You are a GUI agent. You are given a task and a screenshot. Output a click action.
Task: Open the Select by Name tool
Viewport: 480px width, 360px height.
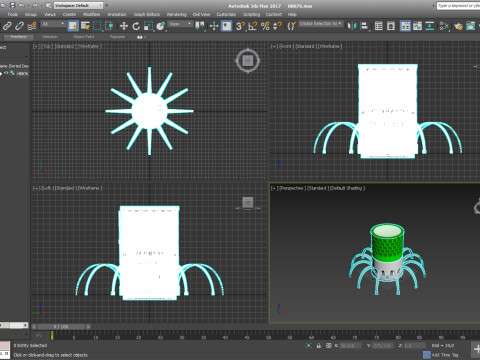85,26
